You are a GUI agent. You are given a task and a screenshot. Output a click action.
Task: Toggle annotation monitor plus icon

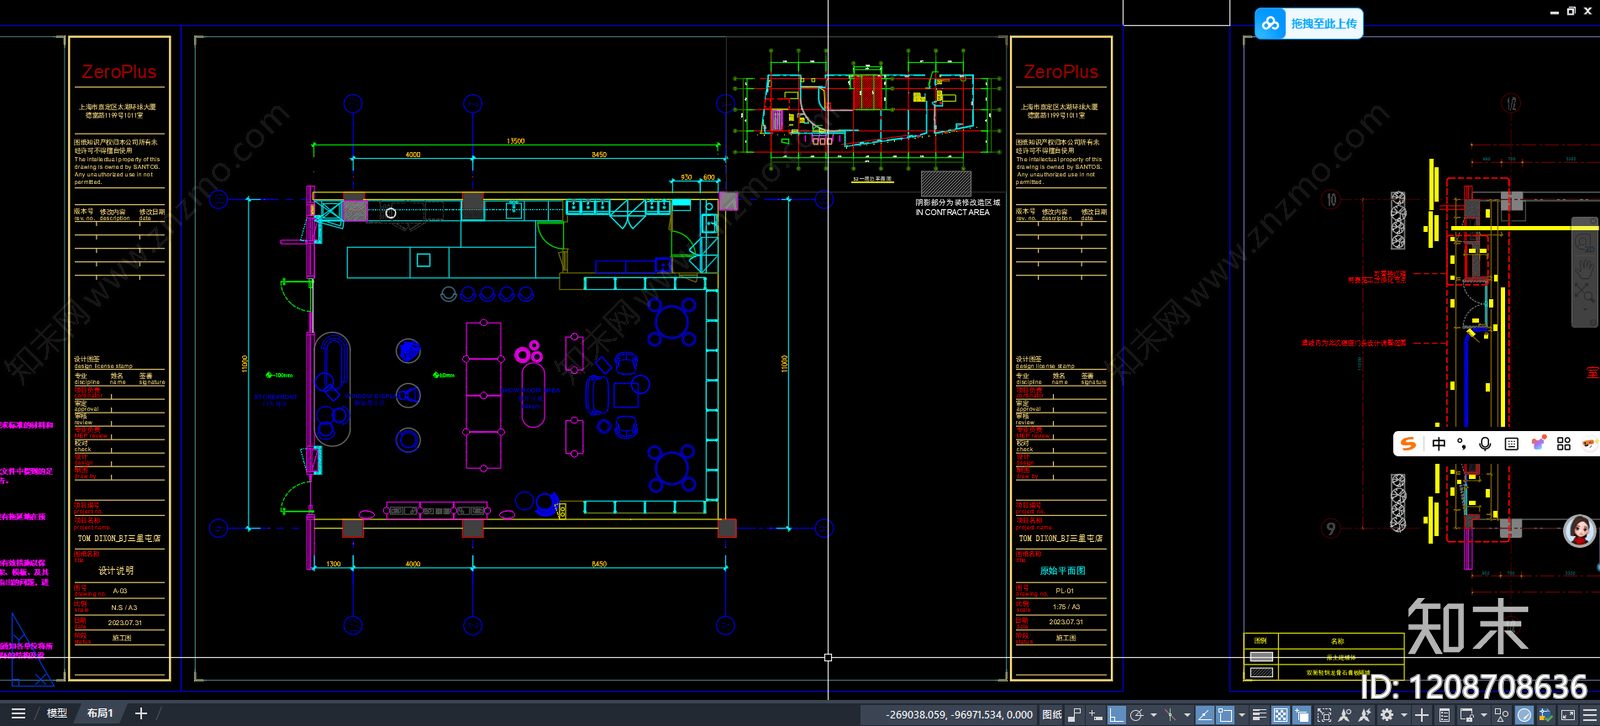pos(1422,715)
